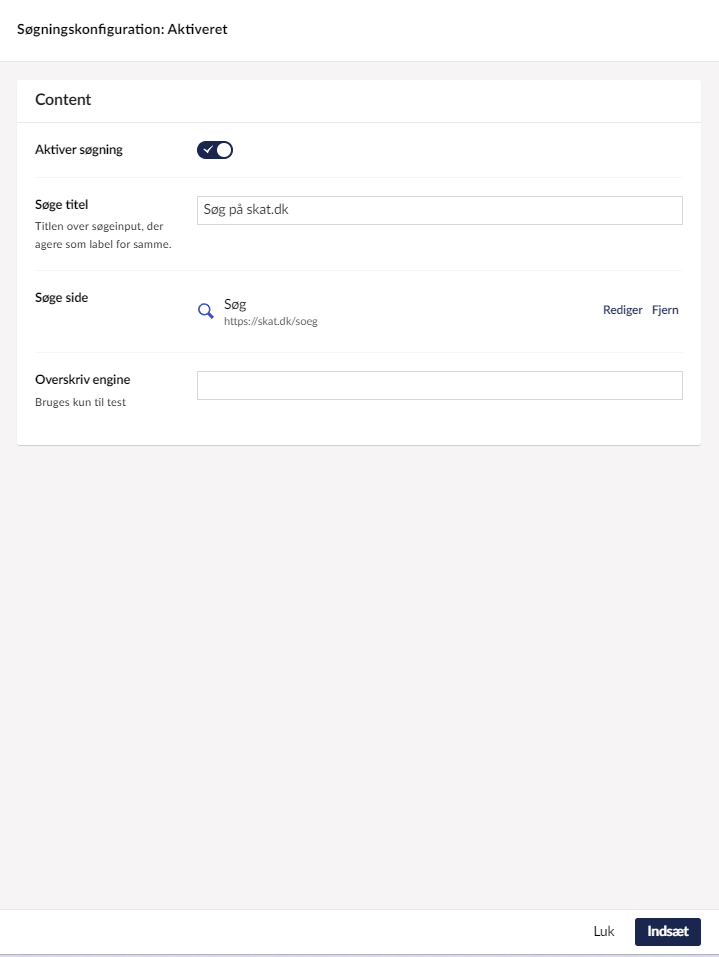Click the https://skat.dk/soeg URL text
Image resolution: width=719 pixels, height=957 pixels.
click(270, 322)
